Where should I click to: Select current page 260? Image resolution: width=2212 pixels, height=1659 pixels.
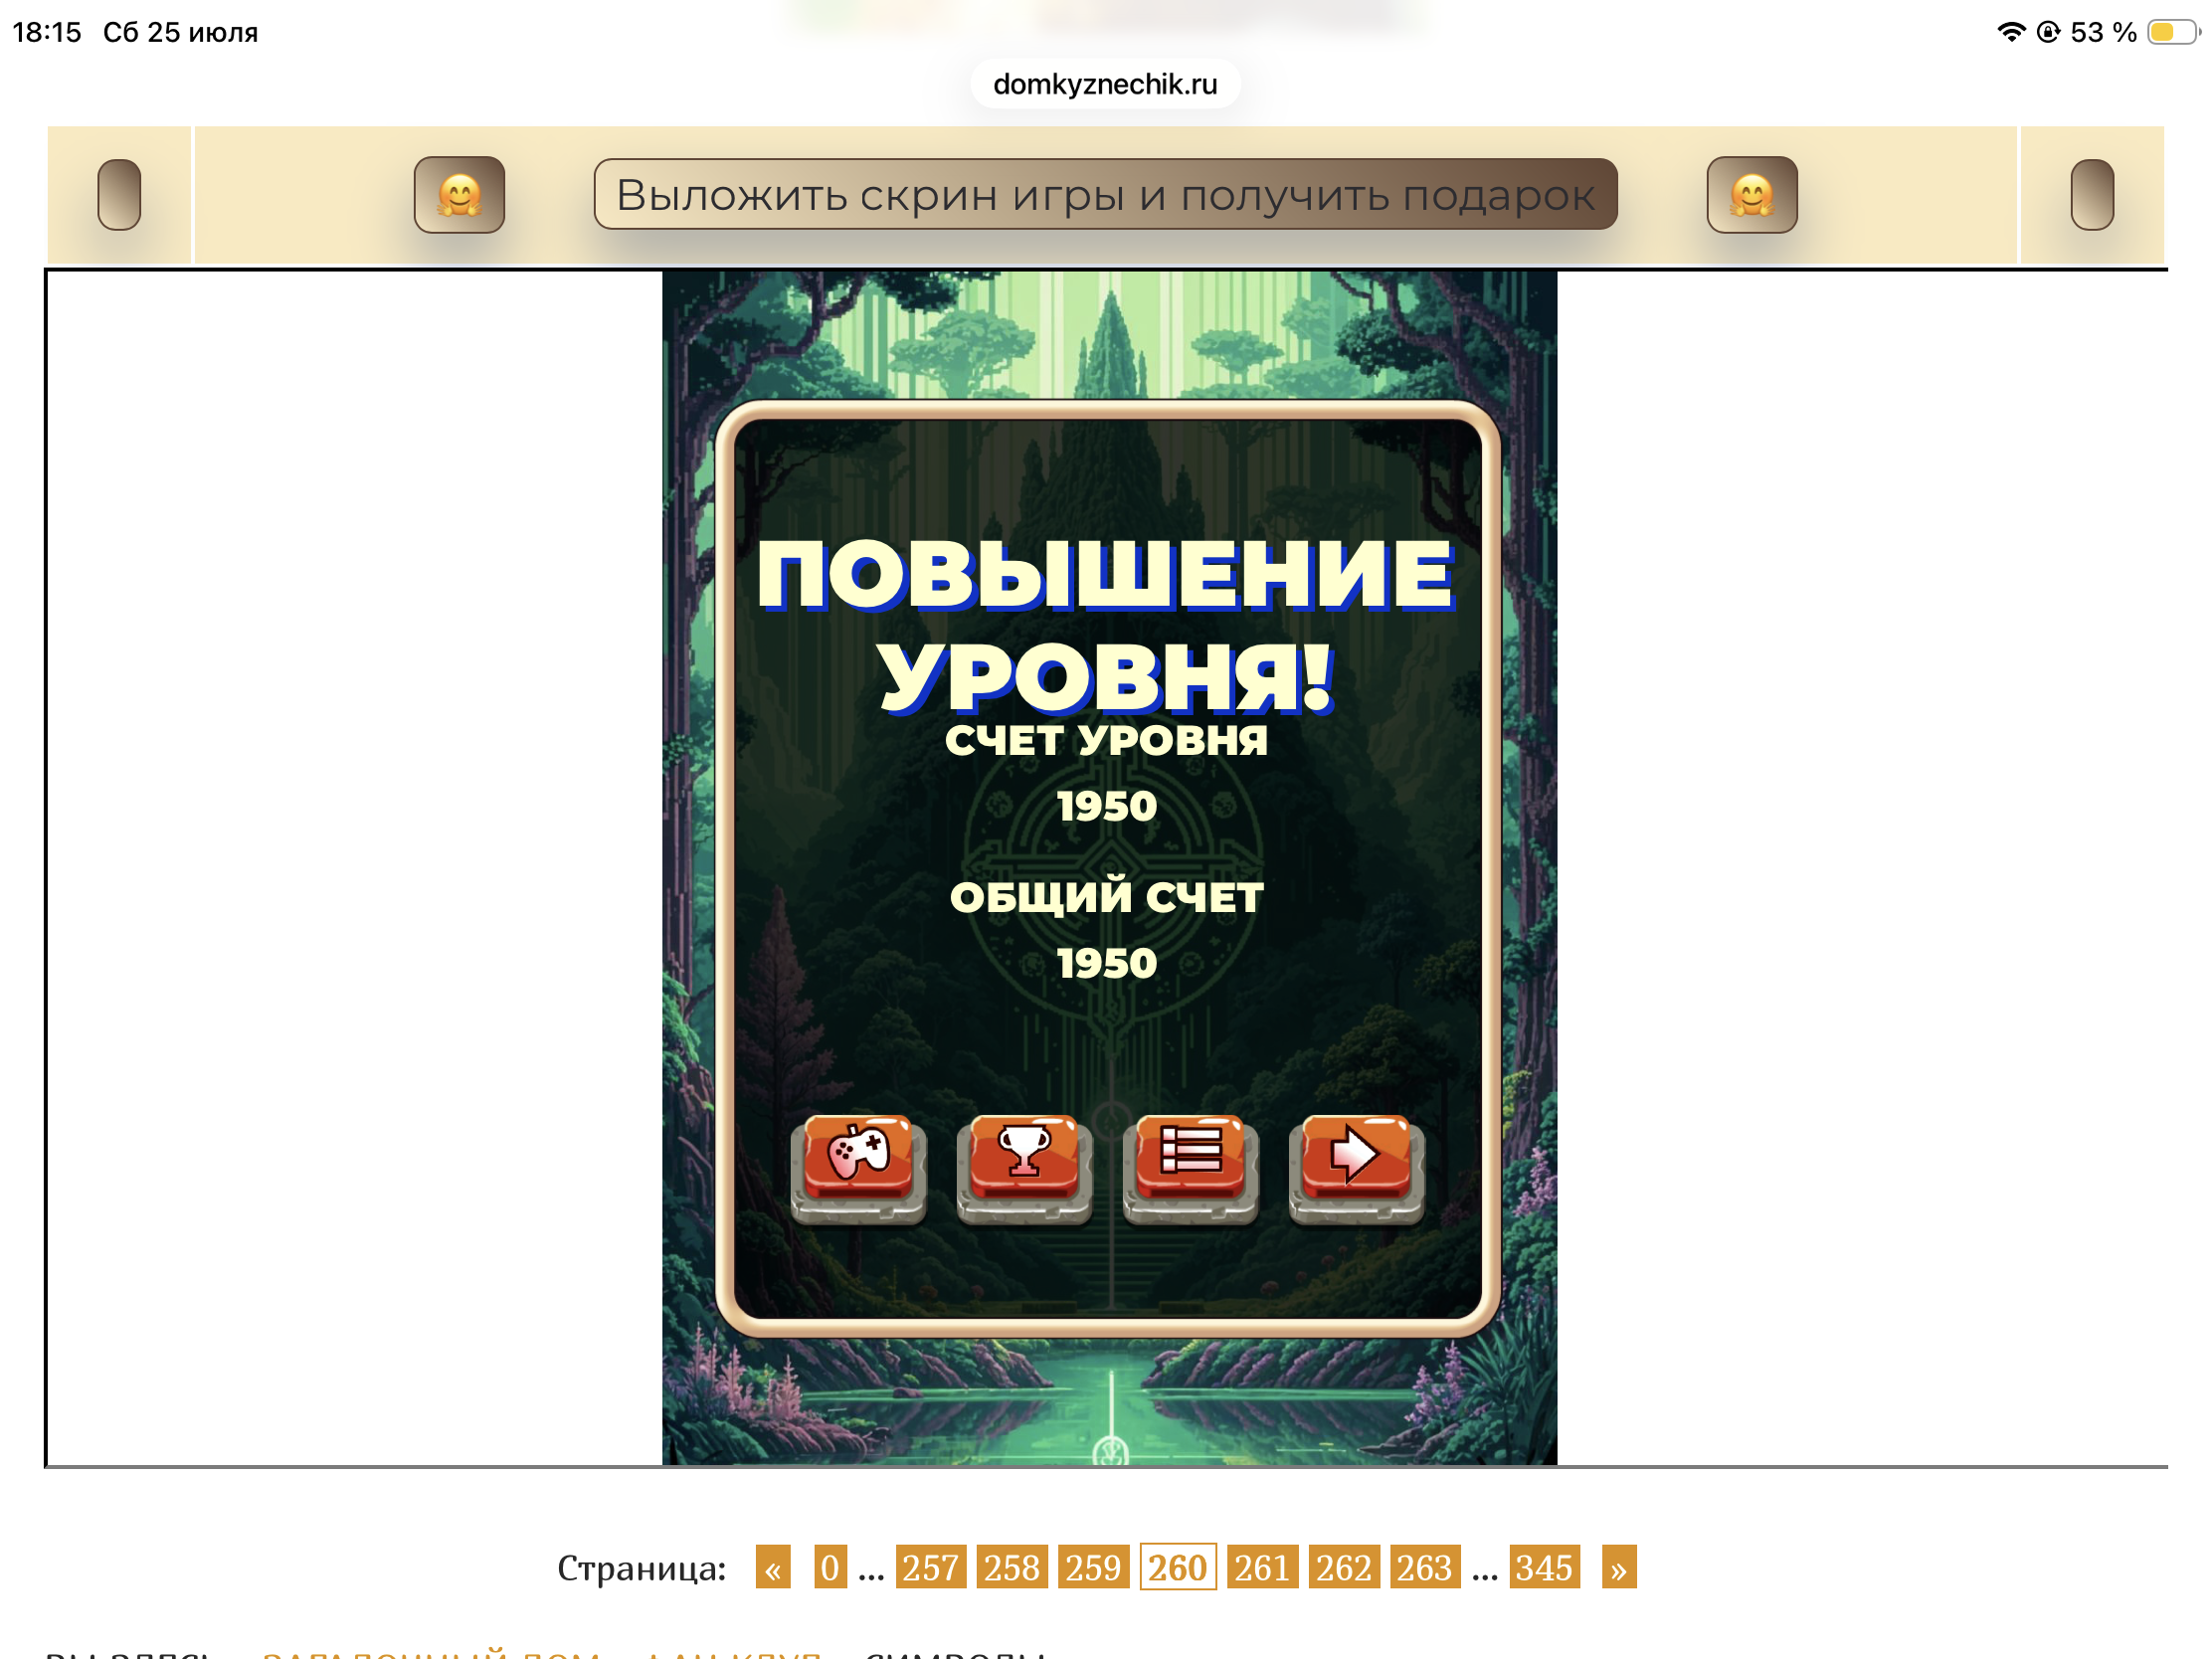[1178, 1567]
